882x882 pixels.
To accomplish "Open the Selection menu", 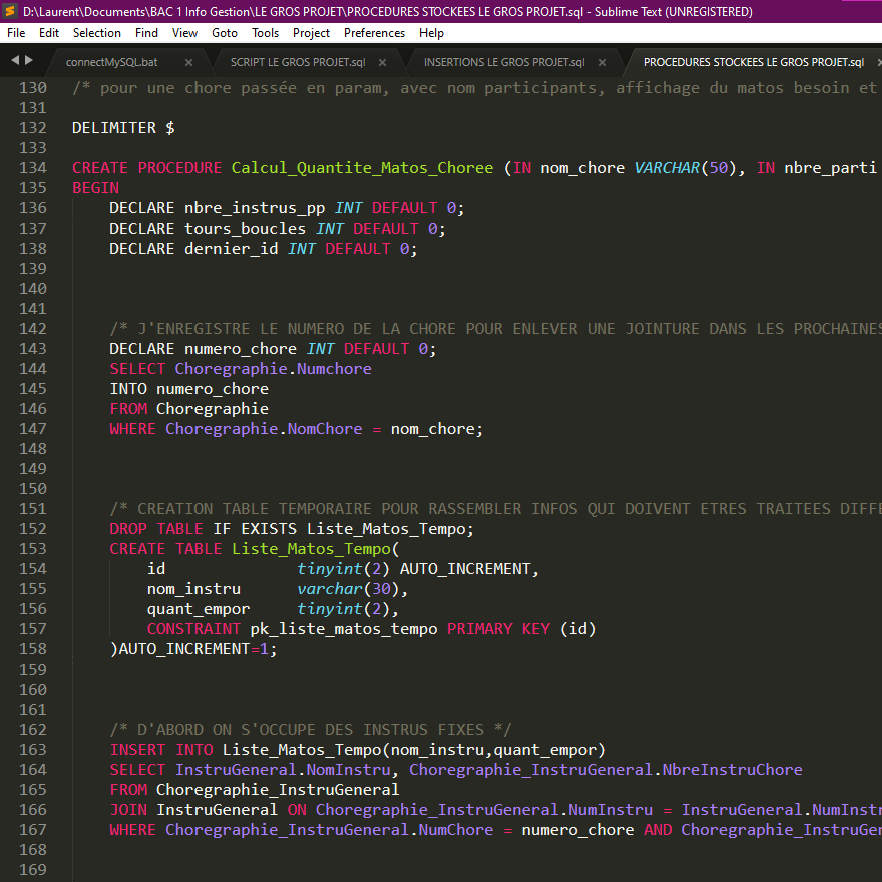I will click(97, 33).
